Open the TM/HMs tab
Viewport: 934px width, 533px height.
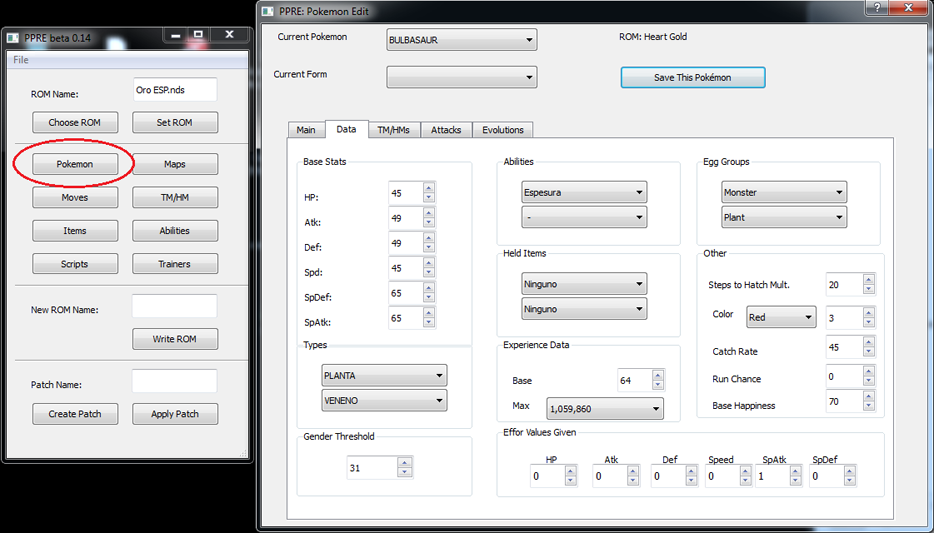(393, 130)
